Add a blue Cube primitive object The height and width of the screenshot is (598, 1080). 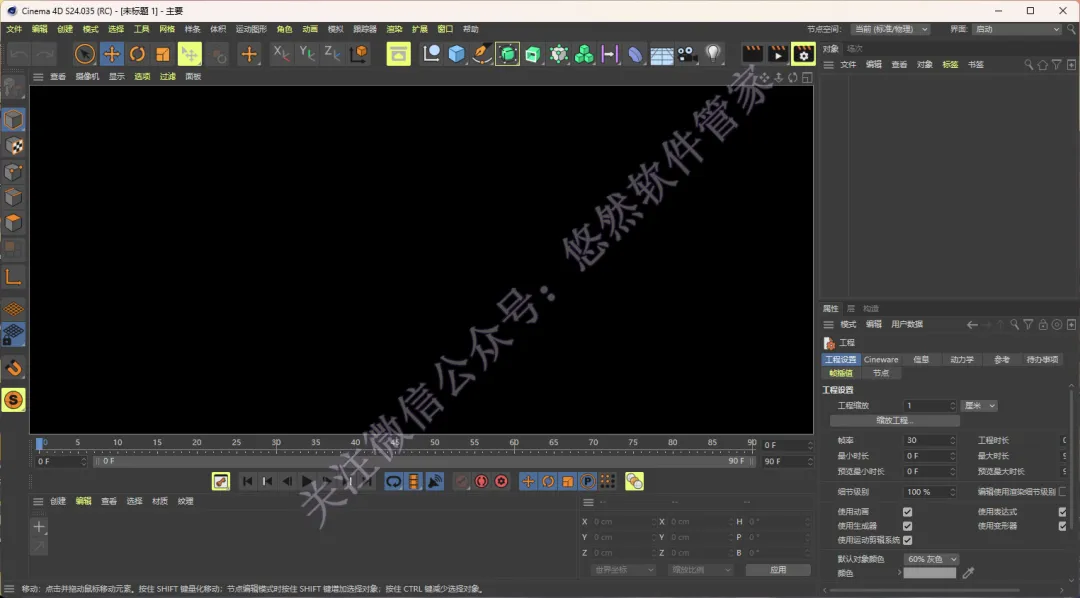[456, 54]
